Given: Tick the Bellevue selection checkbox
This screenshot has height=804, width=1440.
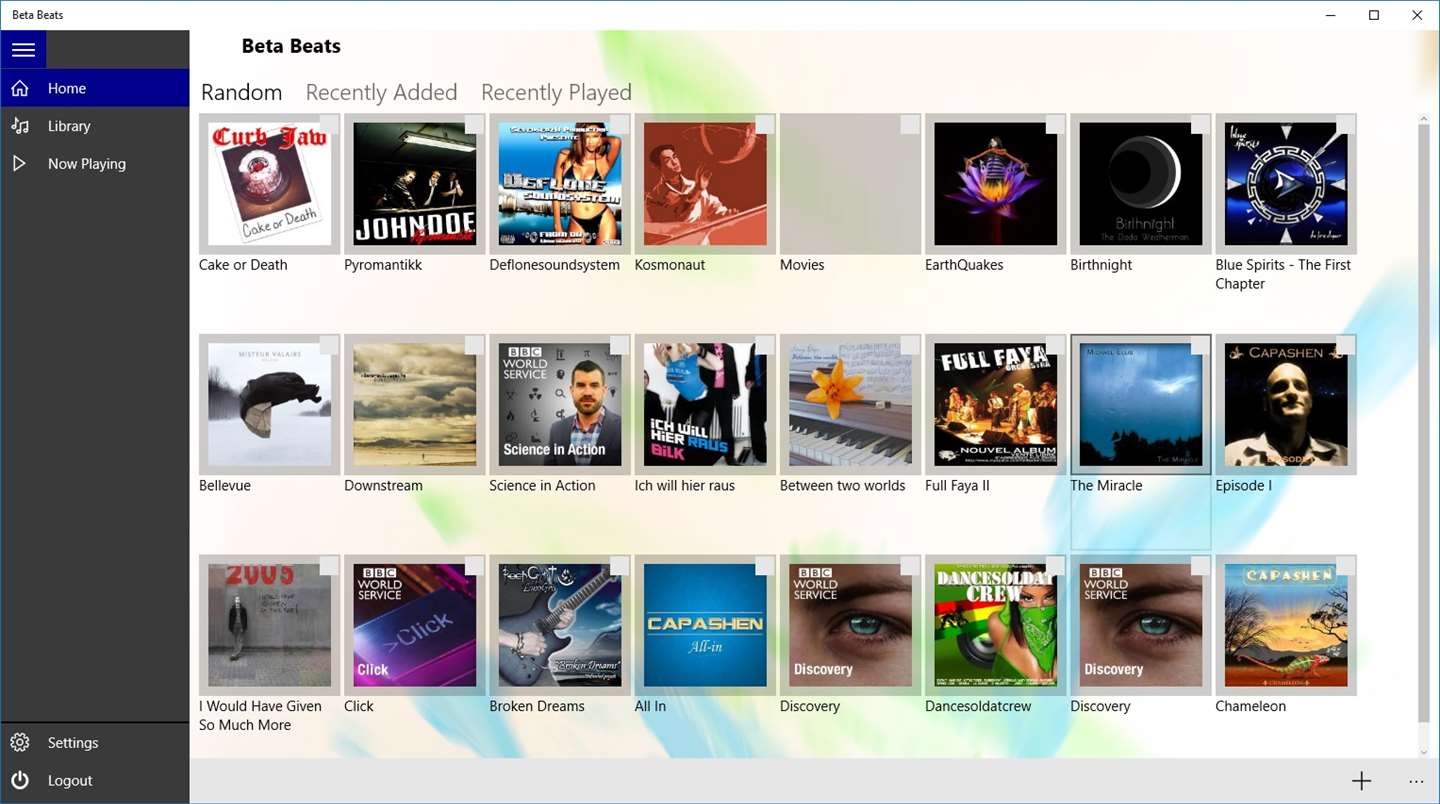Looking at the screenshot, I should coord(329,345).
